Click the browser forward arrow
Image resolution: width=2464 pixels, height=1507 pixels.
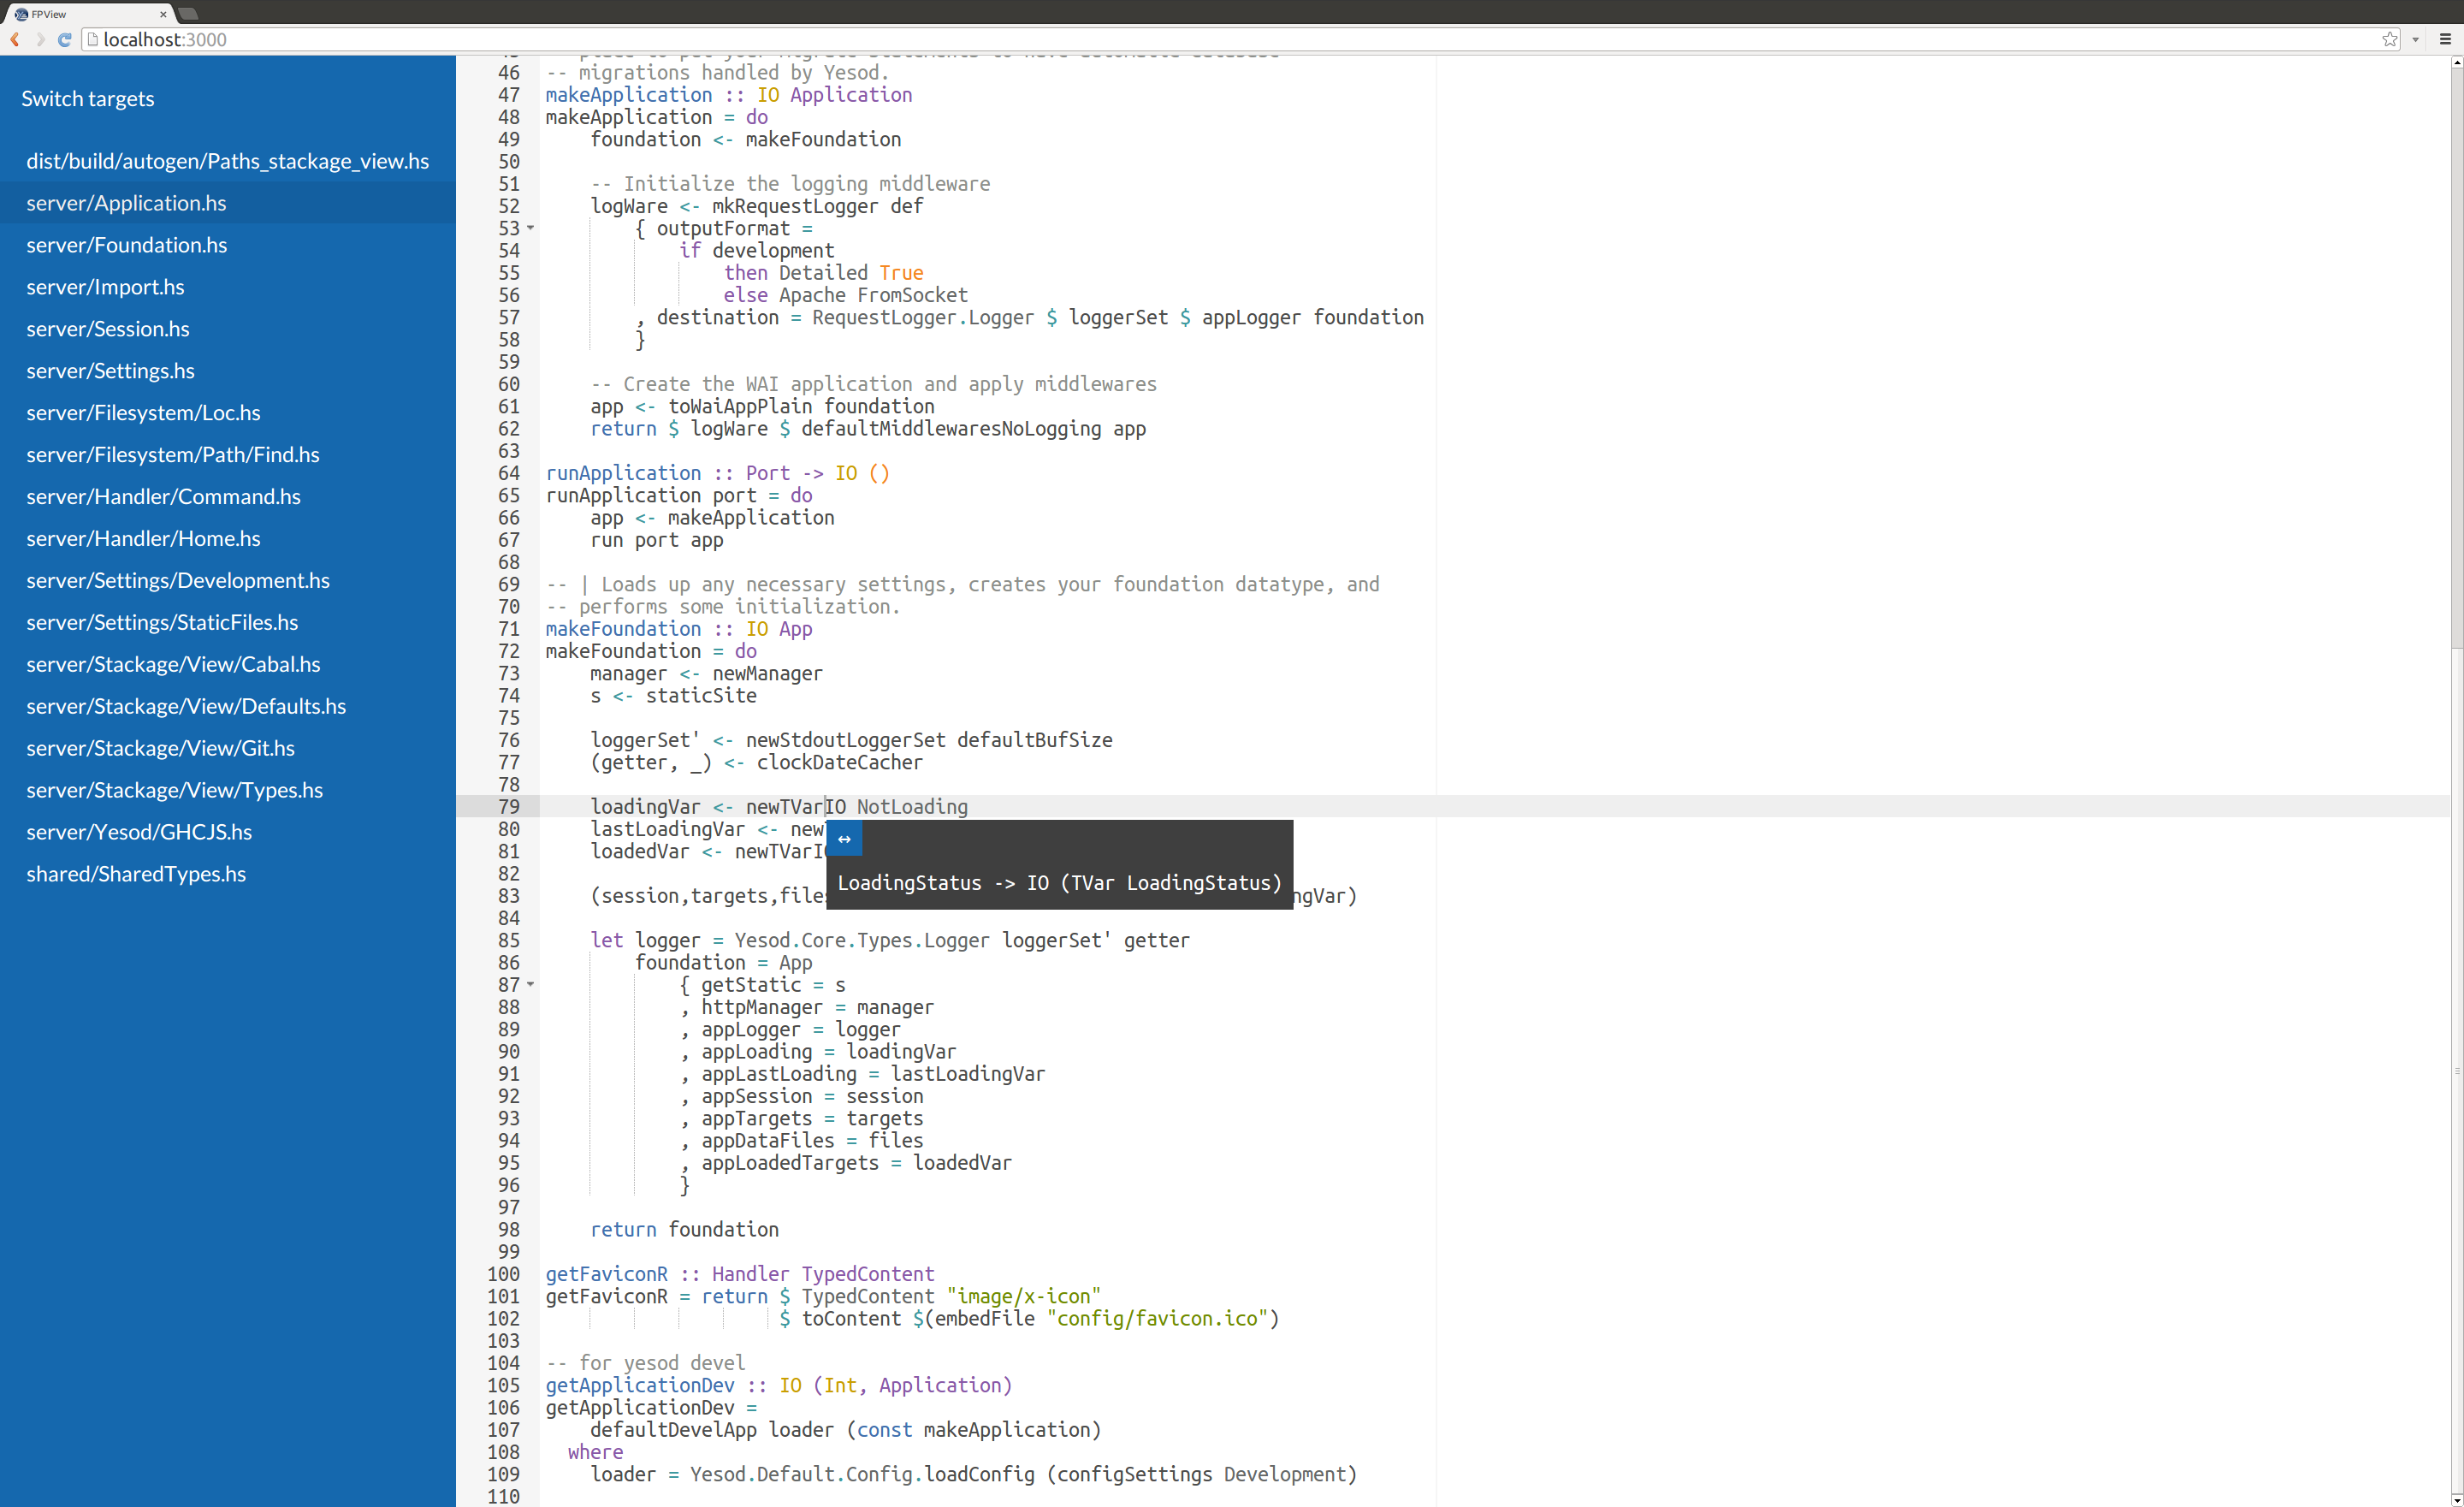pos(40,40)
